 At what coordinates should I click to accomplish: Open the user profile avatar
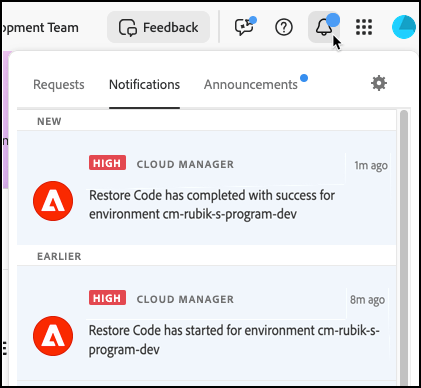tap(404, 27)
